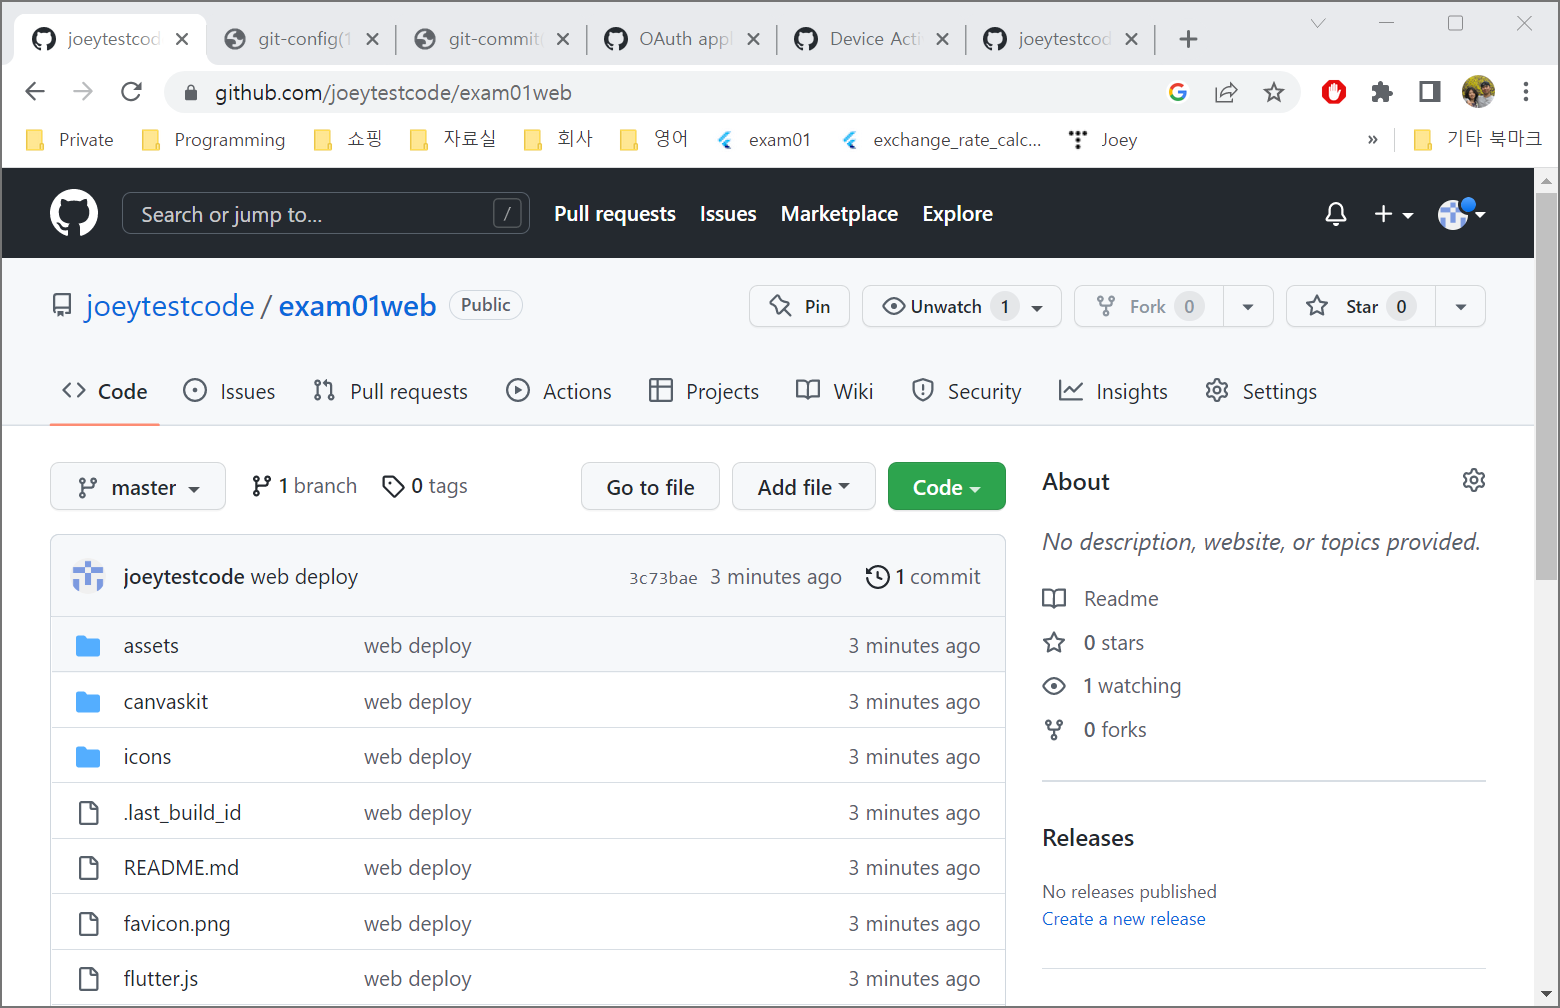This screenshot has height=1008, width=1560.
Task: Open the notifications bell
Action: pos(1335,214)
